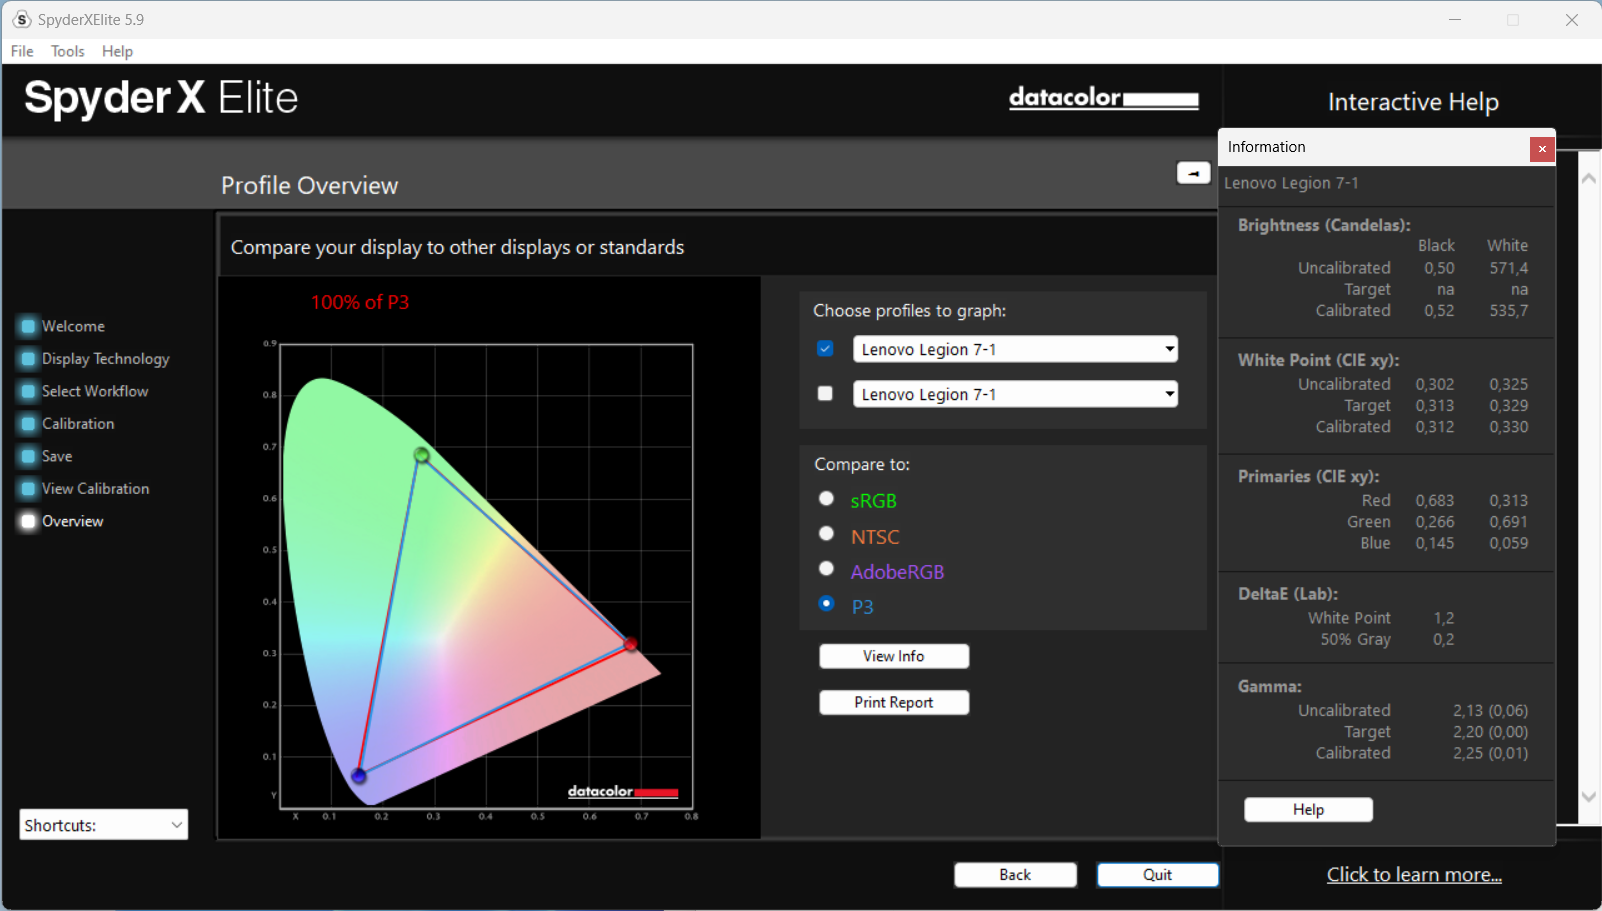Screen dimensions: 1602x911
Task: Open the Shortcuts dropdown
Action: coord(104,825)
